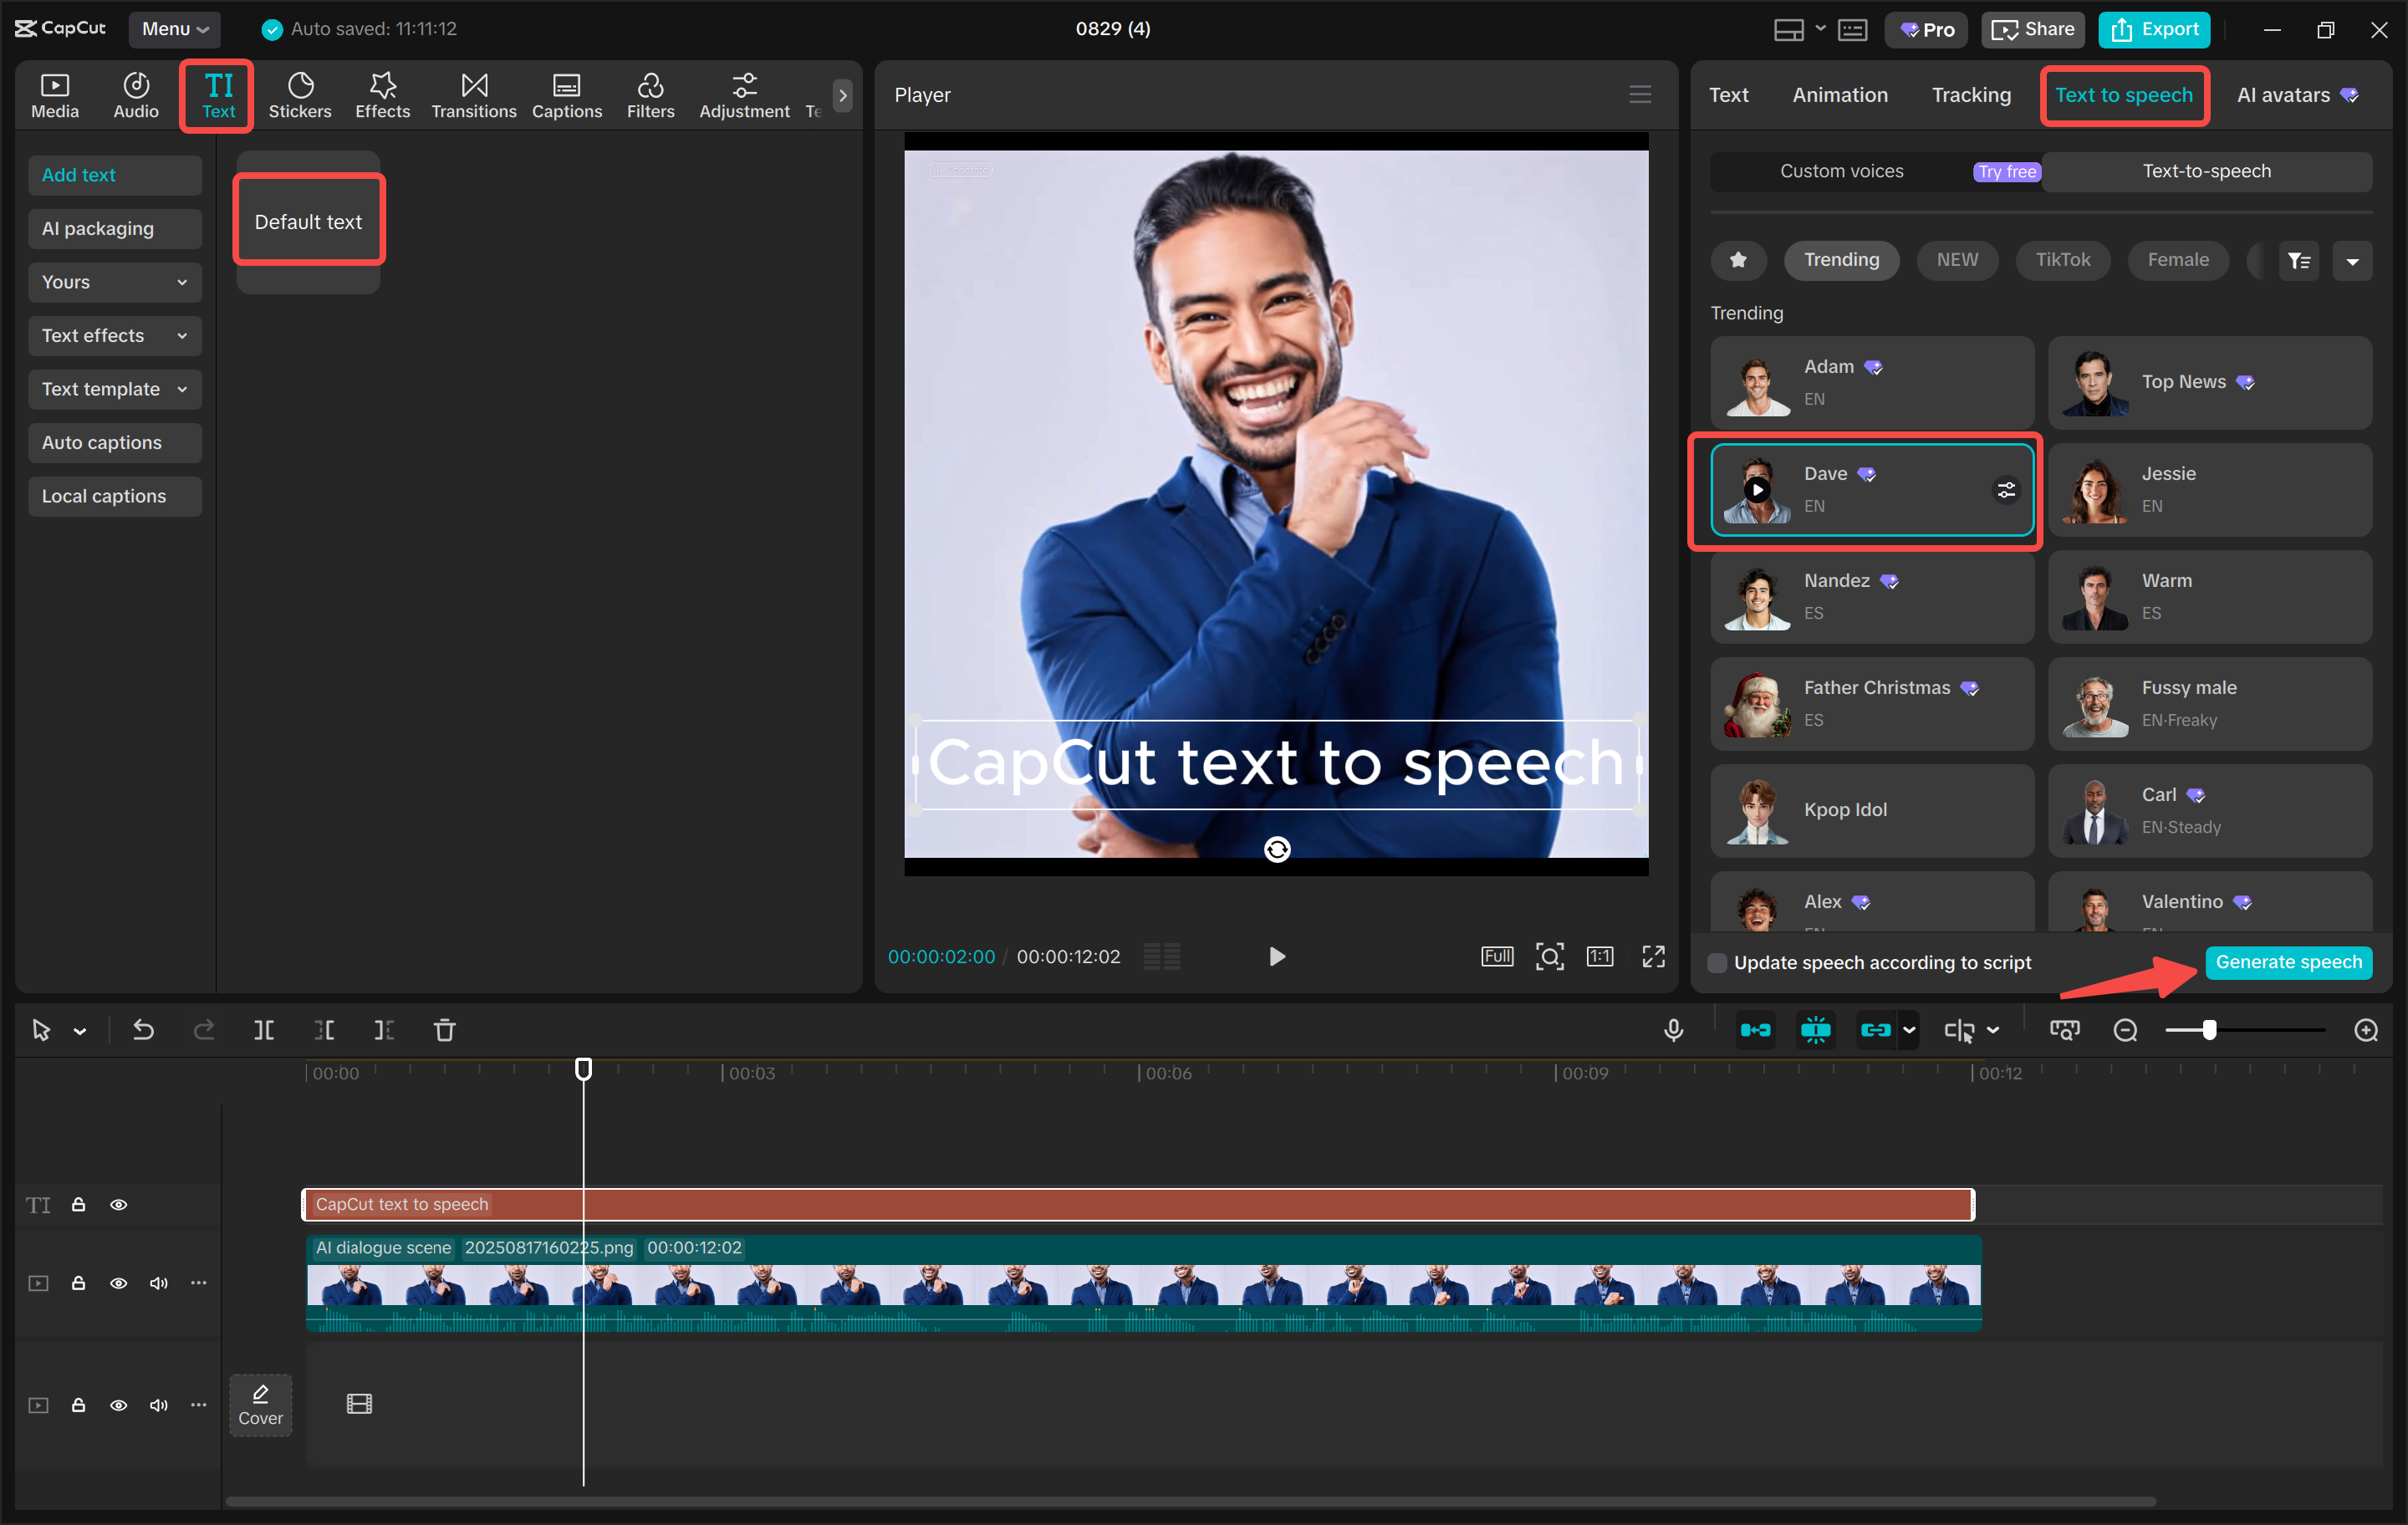Open the Menu dropdown

[174, 29]
